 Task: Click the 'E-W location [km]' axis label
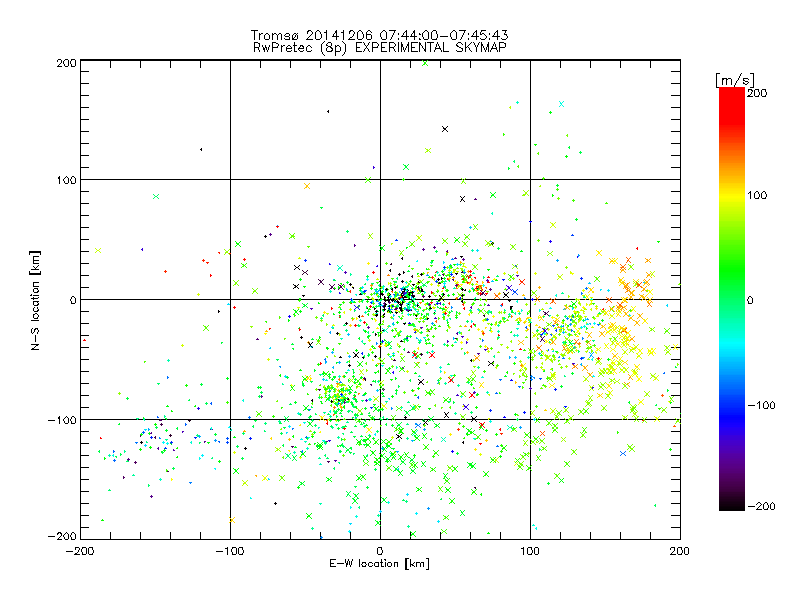(379, 563)
